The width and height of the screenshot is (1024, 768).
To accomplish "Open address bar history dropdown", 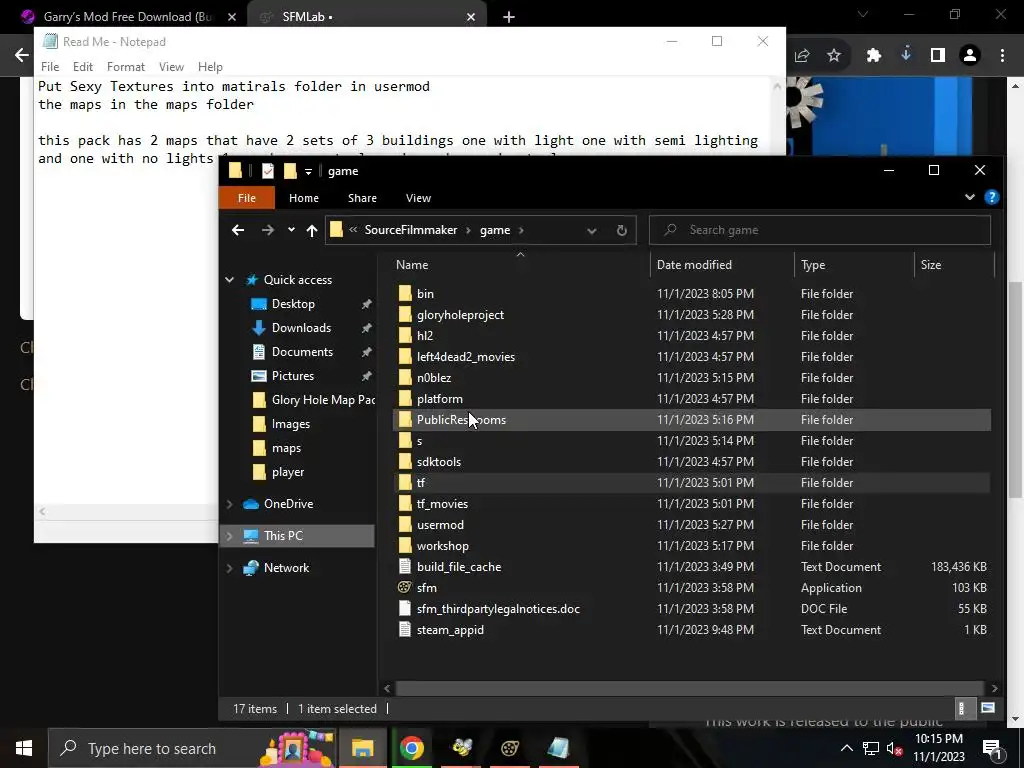I will (x=592, y=231).
